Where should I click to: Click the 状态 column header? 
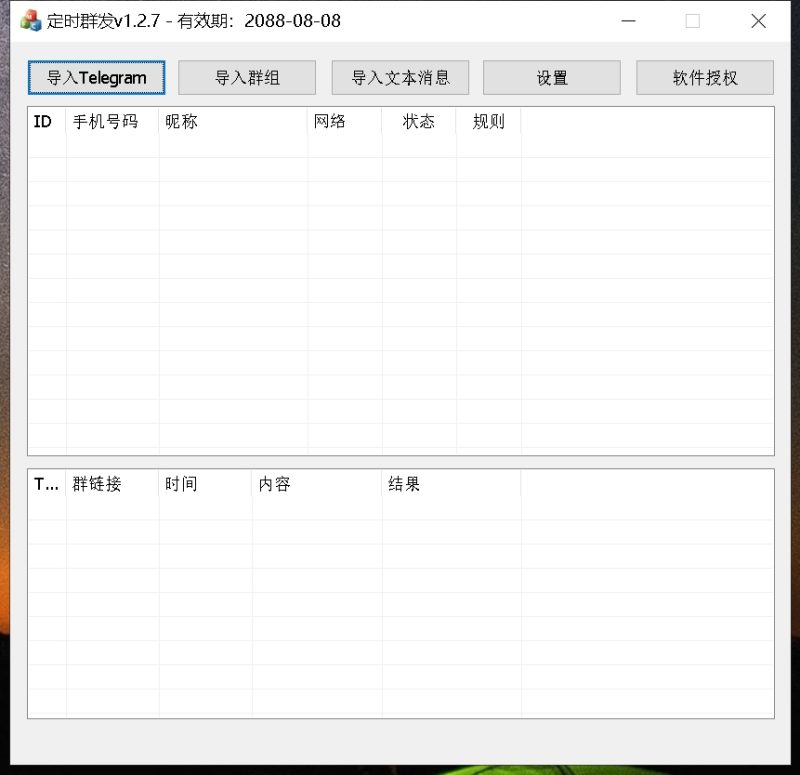(x=418, y=122)
